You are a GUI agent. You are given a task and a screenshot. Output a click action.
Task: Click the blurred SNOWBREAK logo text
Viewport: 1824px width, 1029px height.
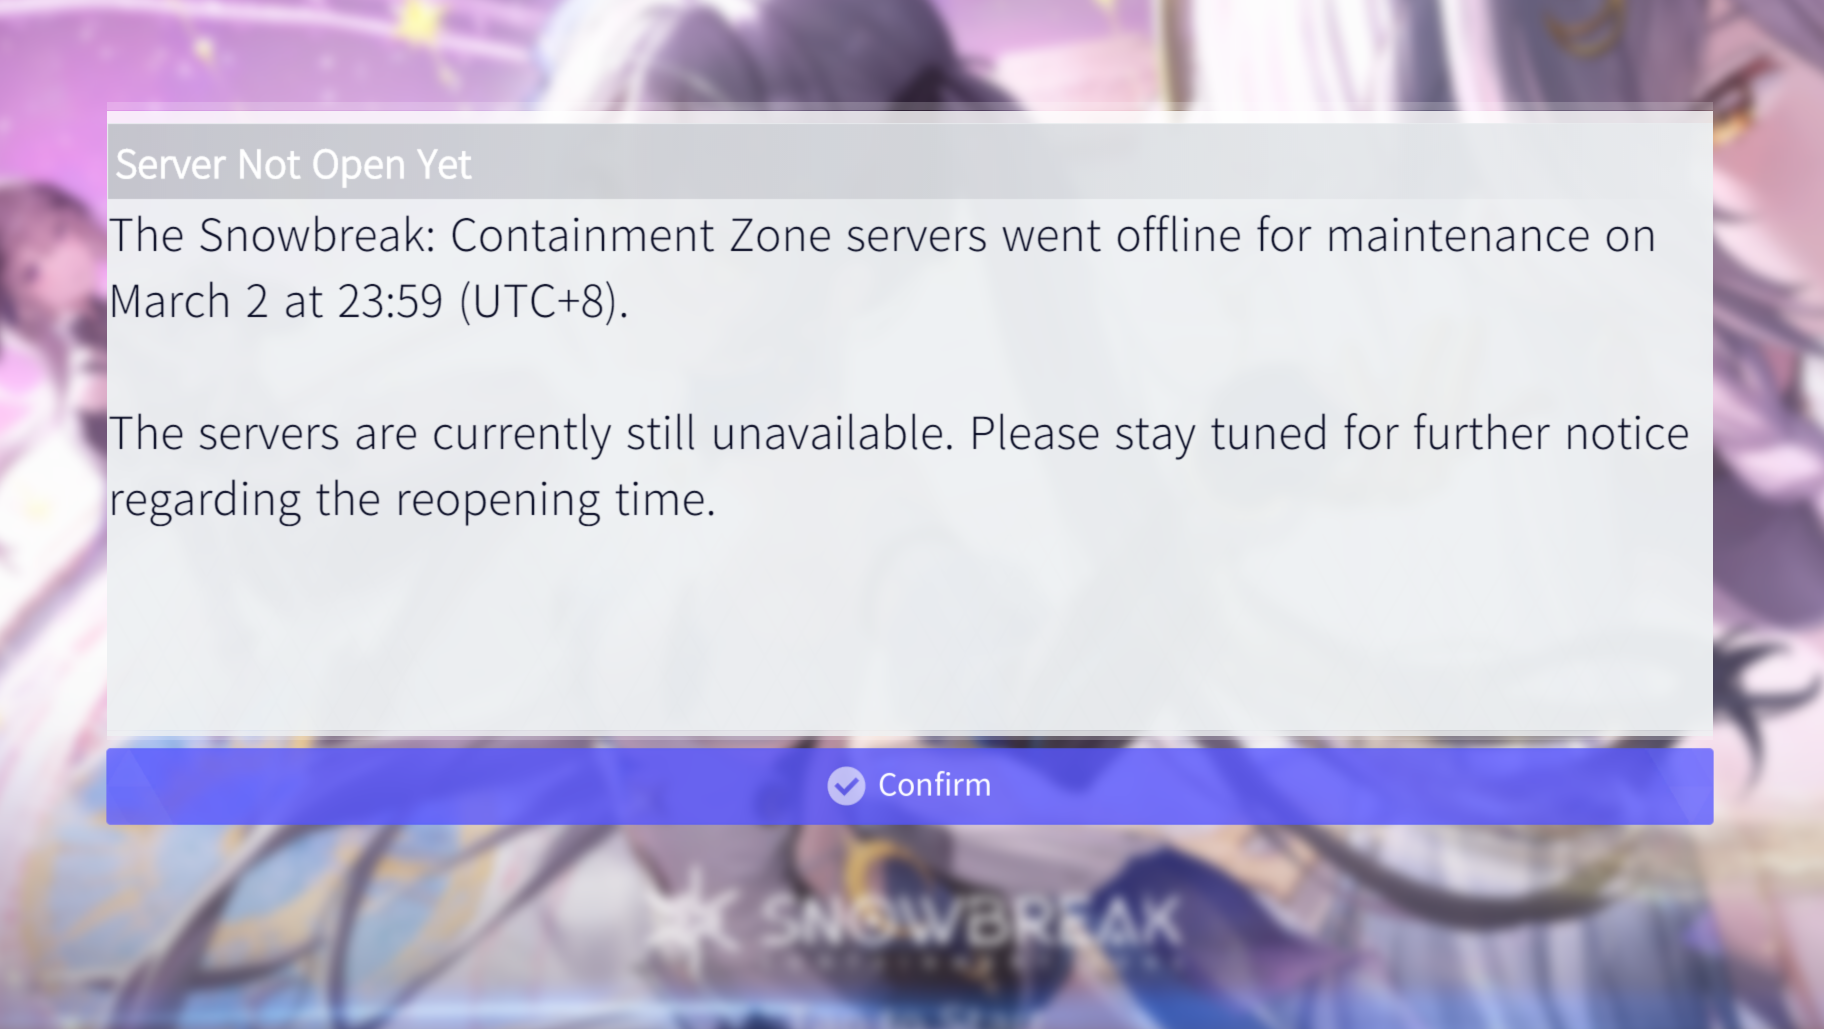970,922
